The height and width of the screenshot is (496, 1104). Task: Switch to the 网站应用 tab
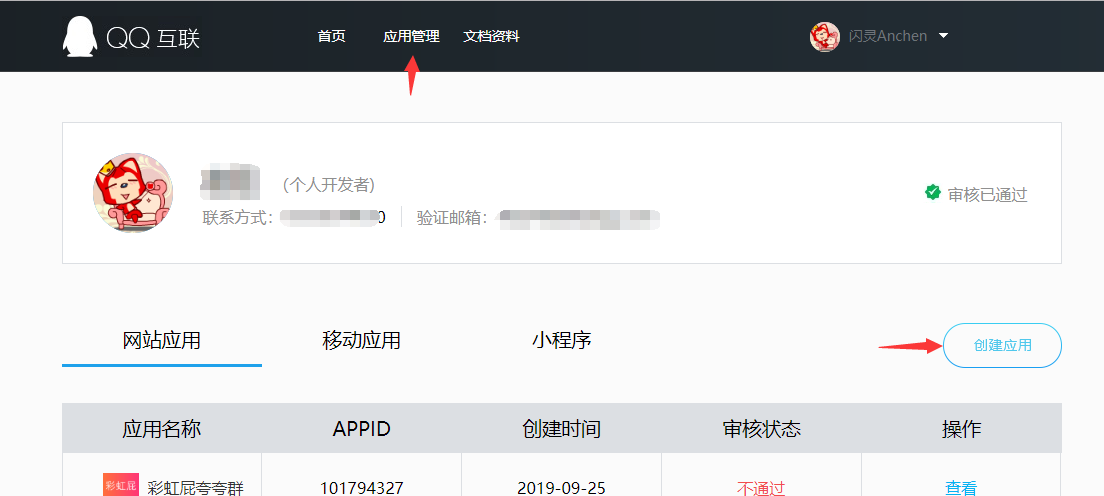coord(162,341)
